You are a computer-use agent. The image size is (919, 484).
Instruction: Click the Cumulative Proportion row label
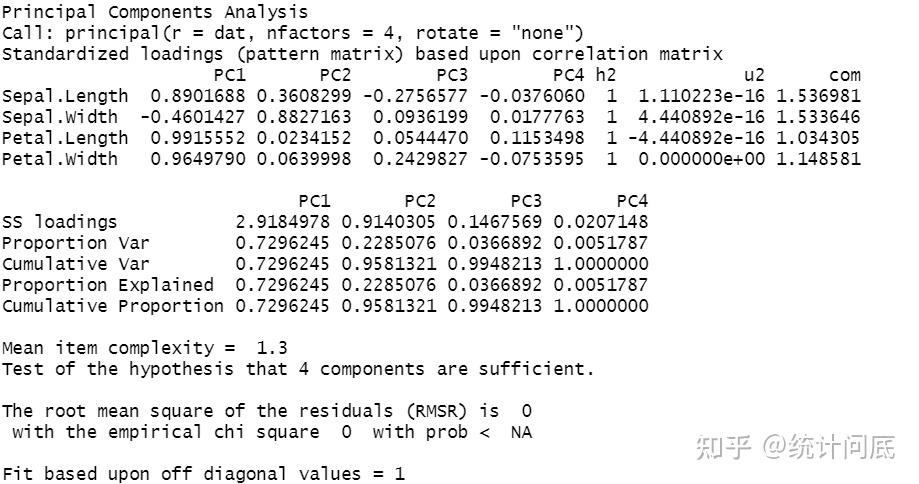113,306
